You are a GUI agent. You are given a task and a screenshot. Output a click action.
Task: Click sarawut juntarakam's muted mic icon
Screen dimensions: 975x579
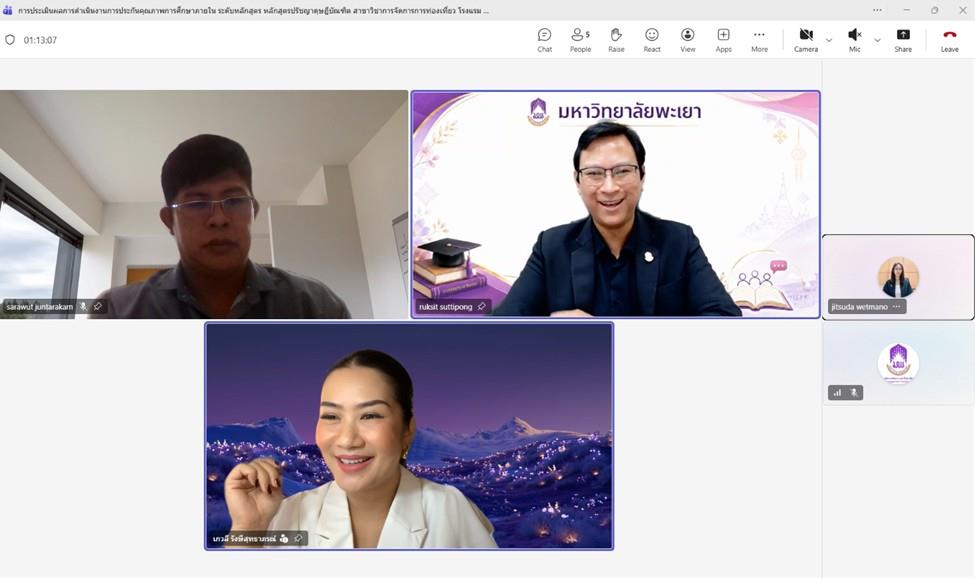click(x=83, y=307)
